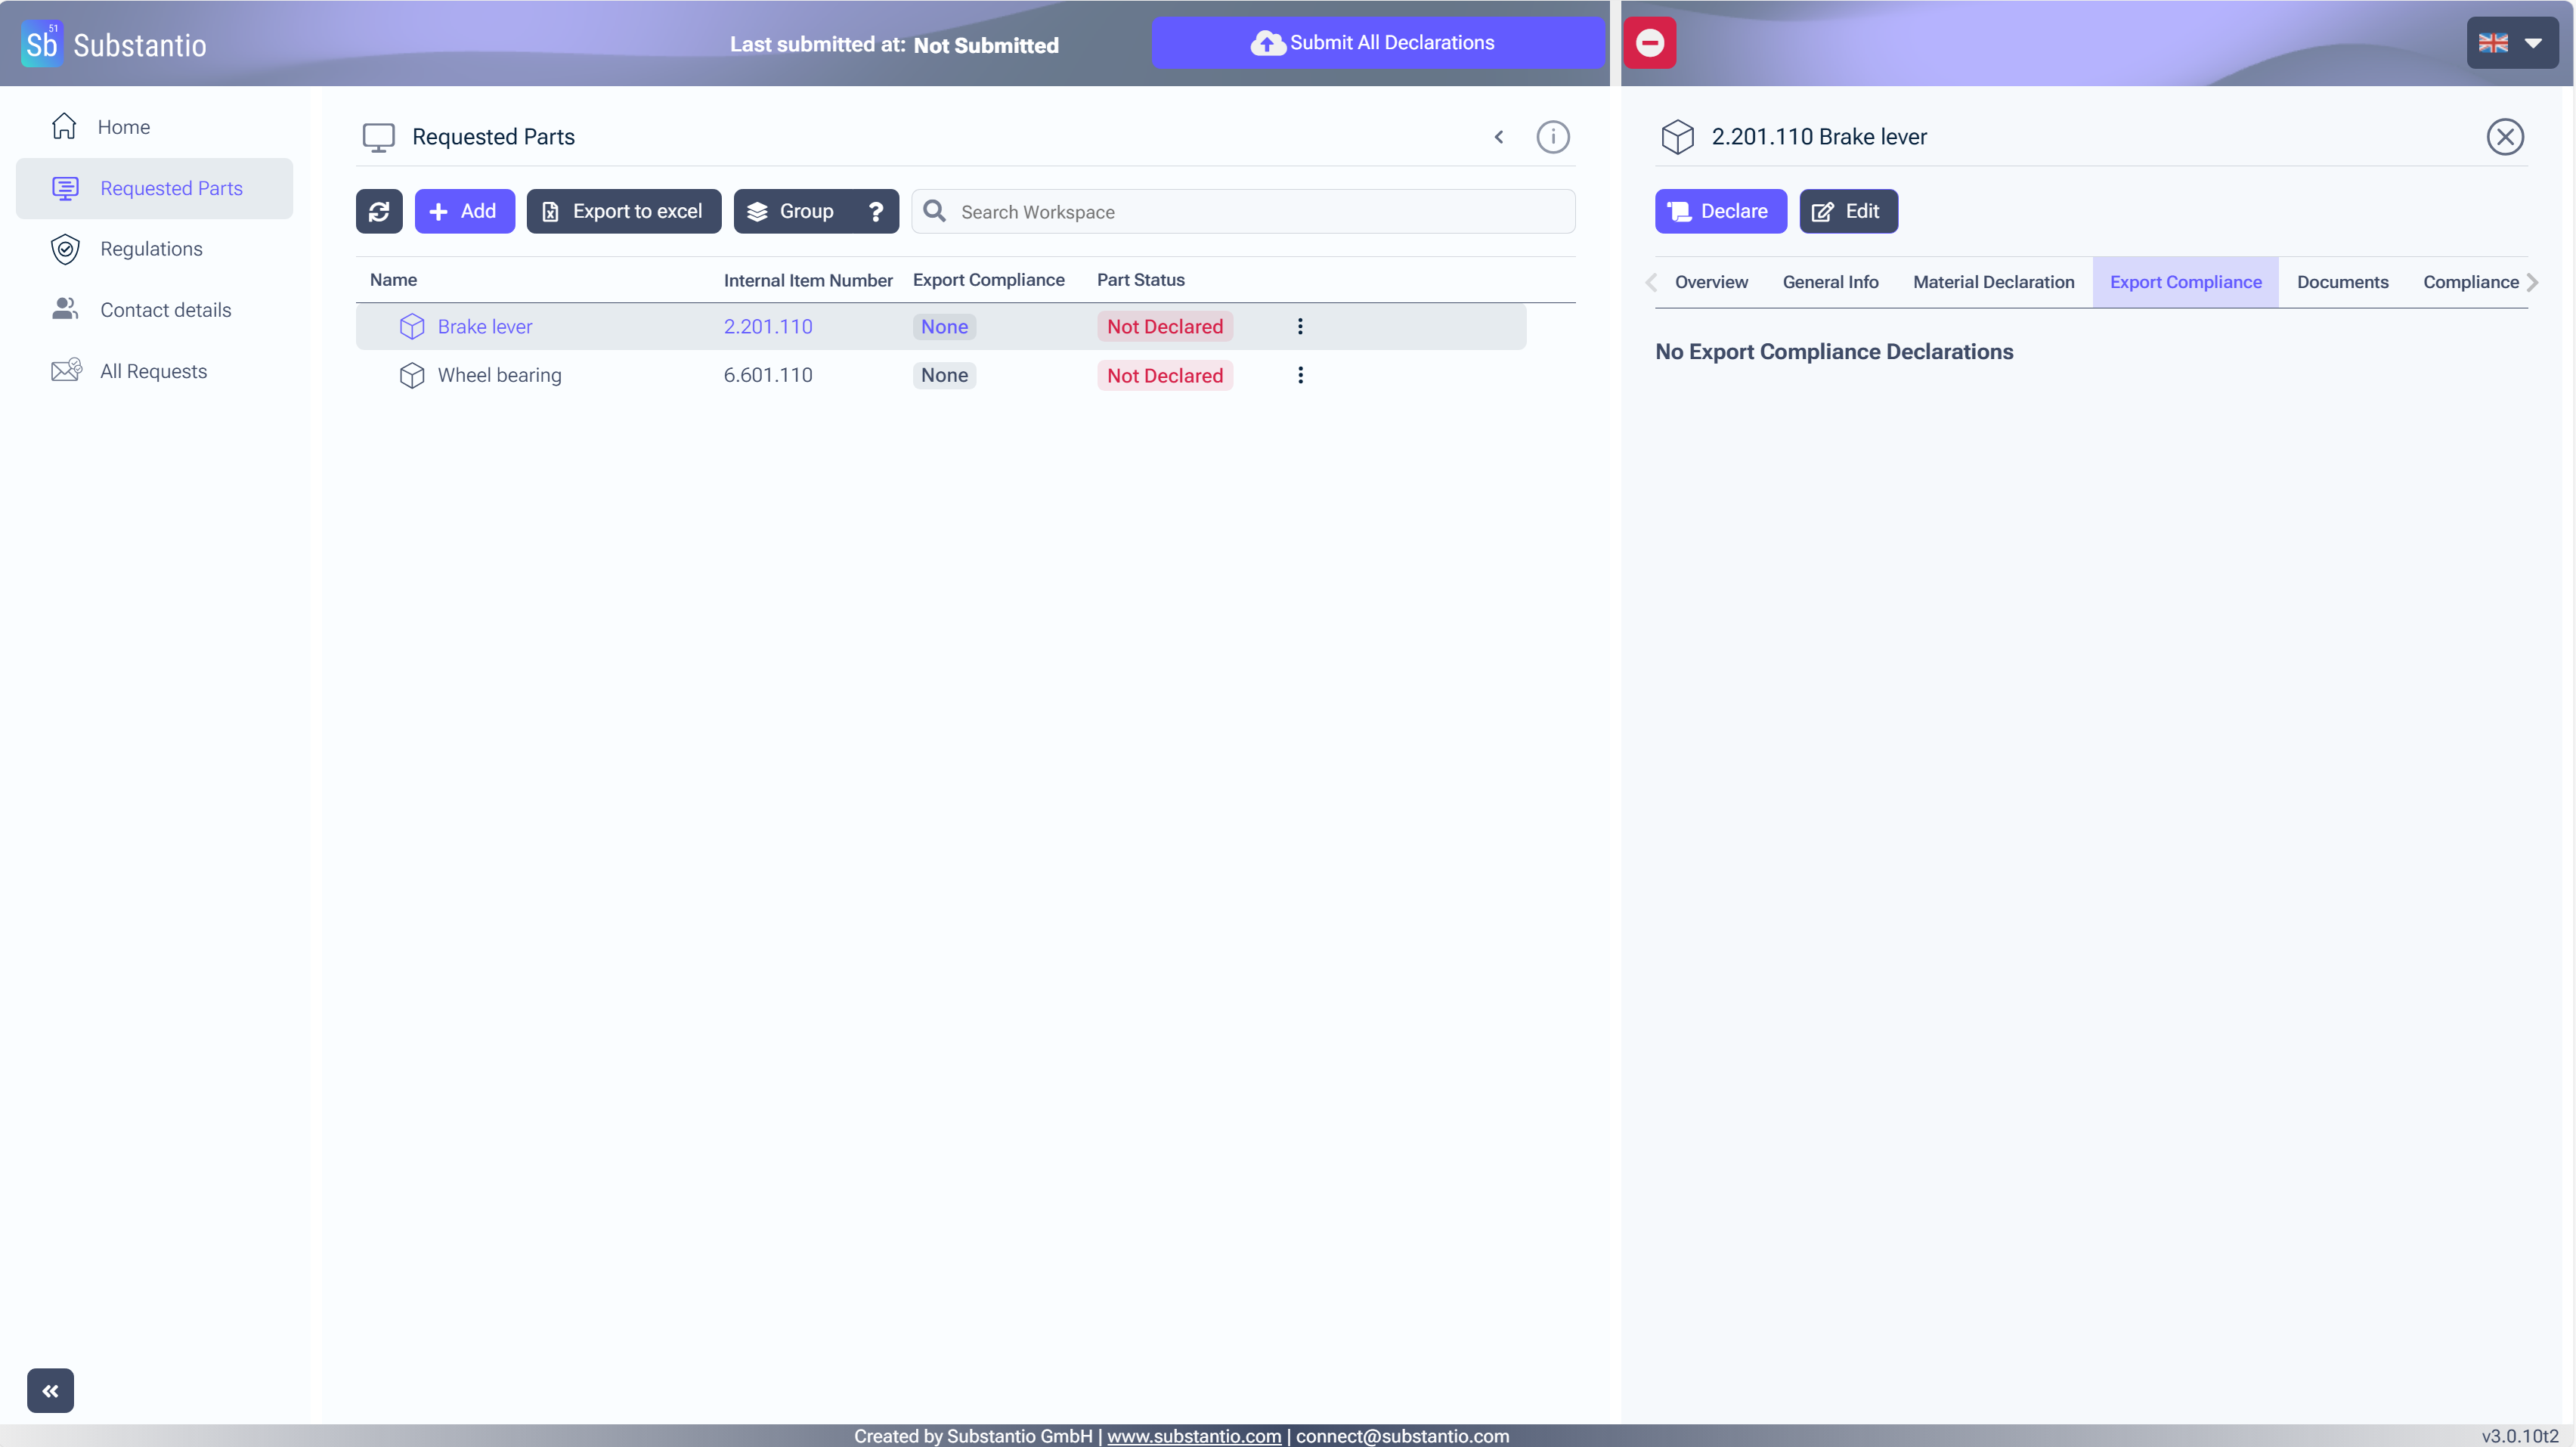Open www.substantio.com footer link
The image size is (2576, 1447).
pyautogui.click(x=1193, y=1436)
